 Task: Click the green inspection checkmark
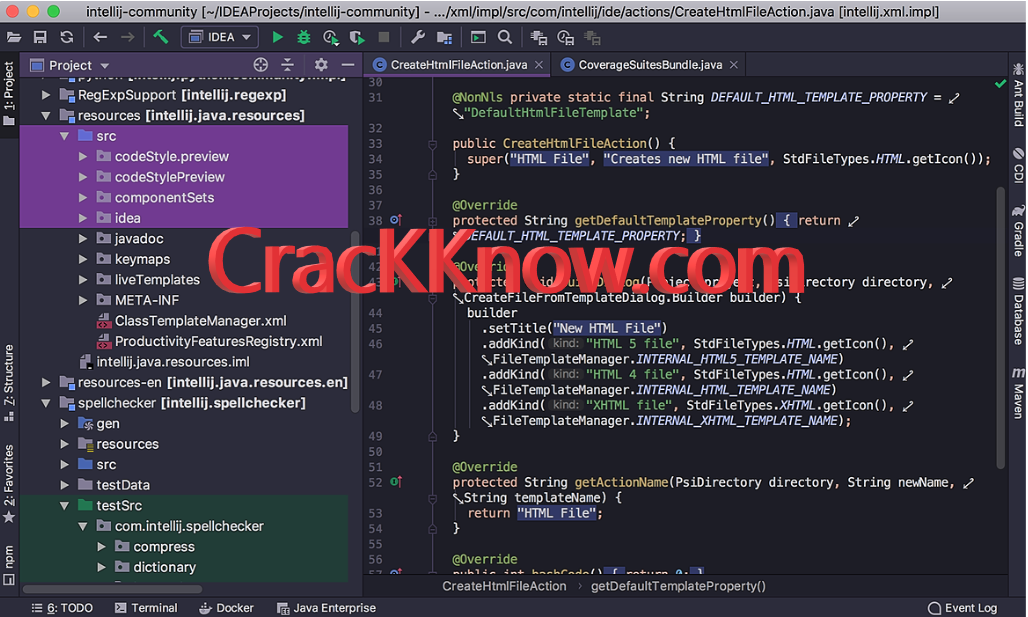[x=1000, y=83]
